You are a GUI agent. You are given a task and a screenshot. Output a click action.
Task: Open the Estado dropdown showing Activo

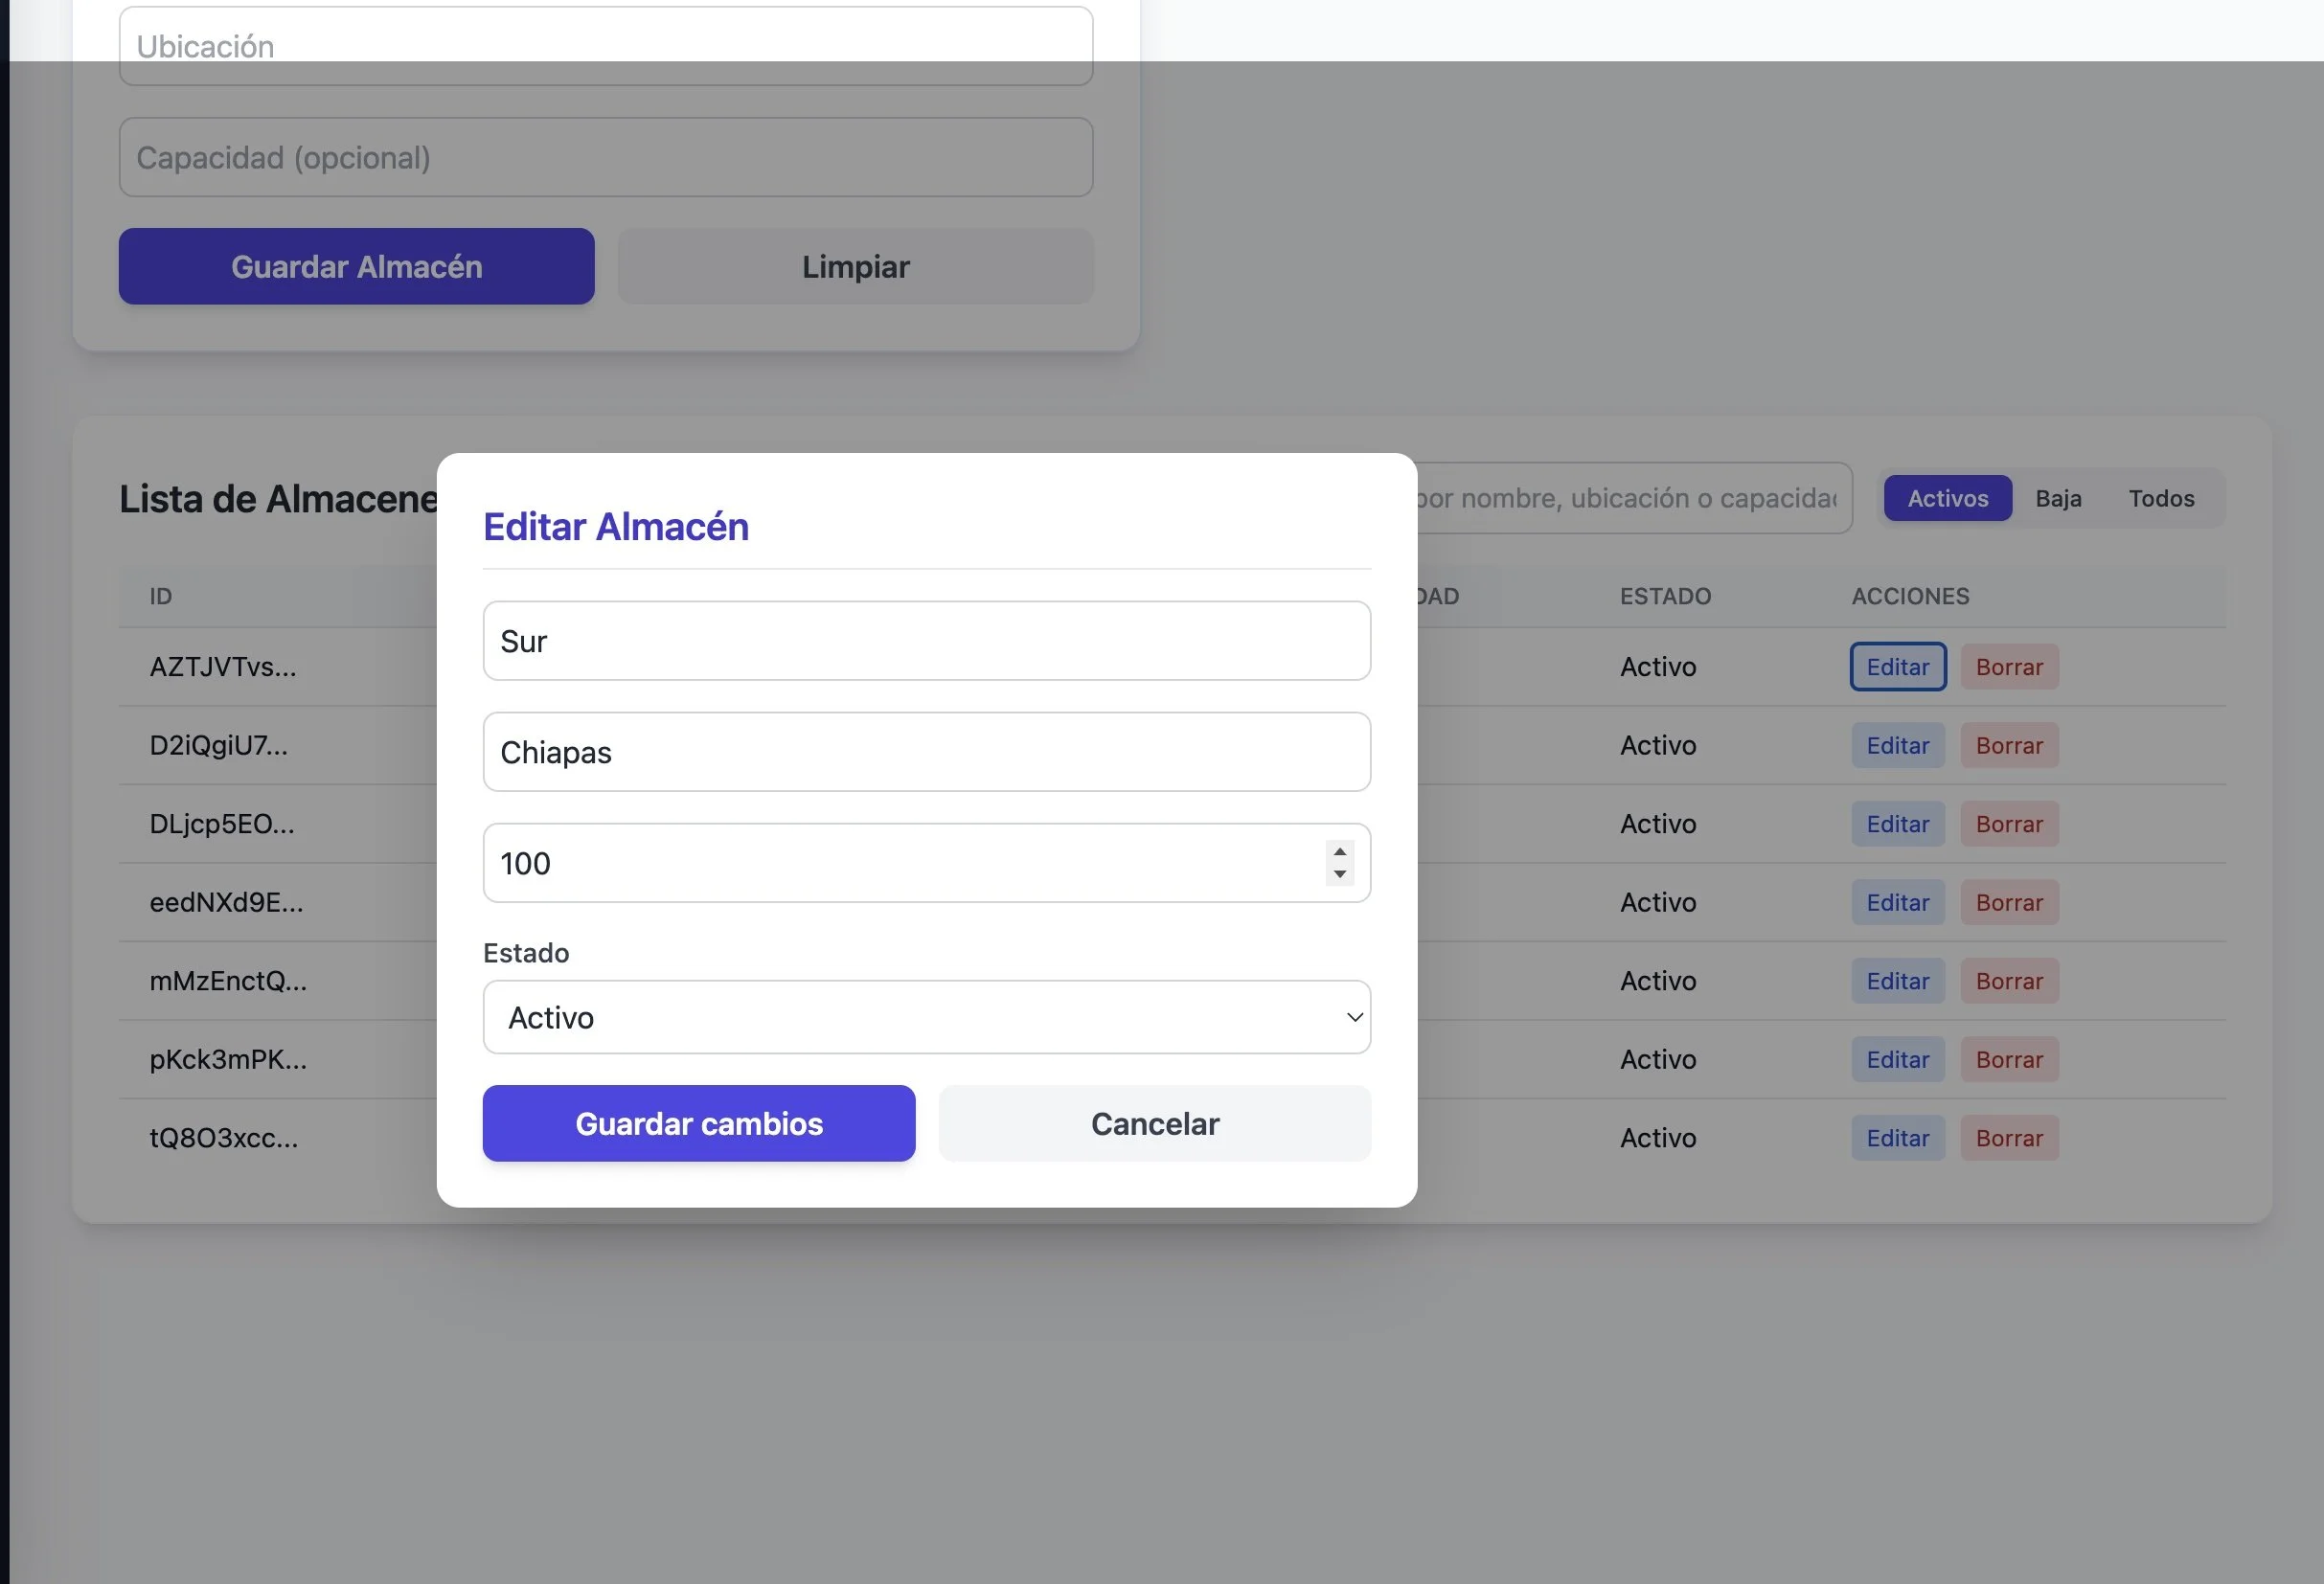tap(926, 1017)
